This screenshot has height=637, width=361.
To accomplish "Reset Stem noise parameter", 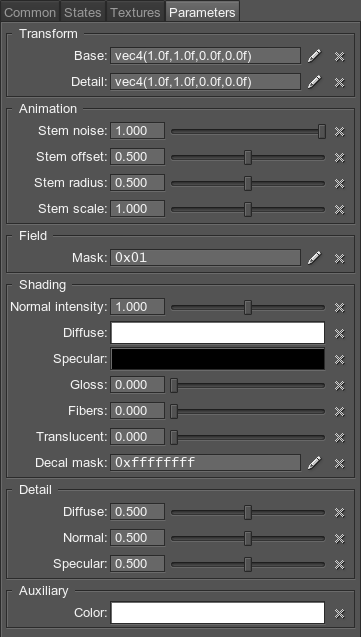I will [x=339, y=131].
